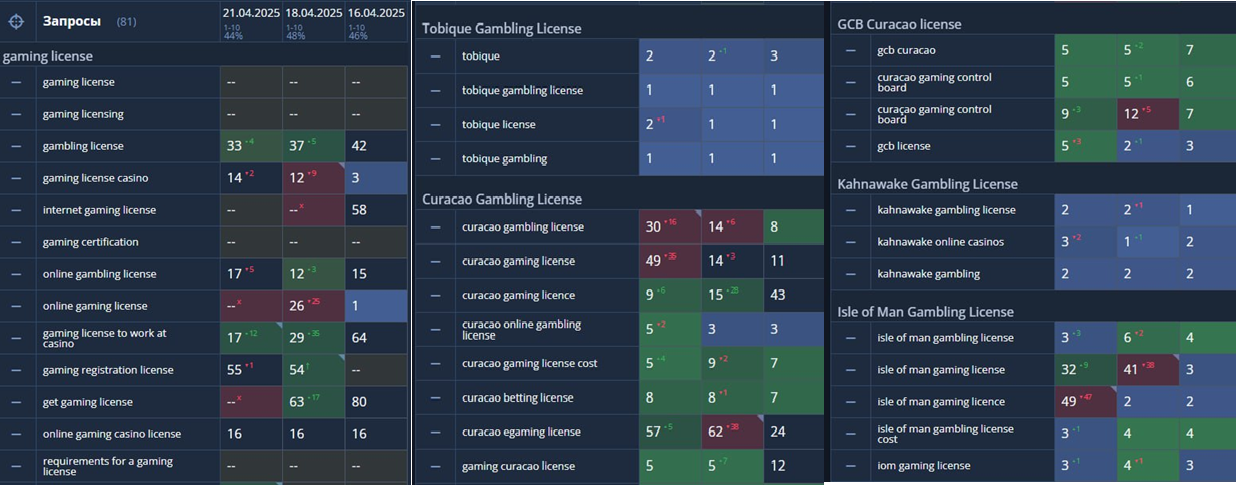Click the minus icon beside curacao egaming license

(x=436, y=432)
